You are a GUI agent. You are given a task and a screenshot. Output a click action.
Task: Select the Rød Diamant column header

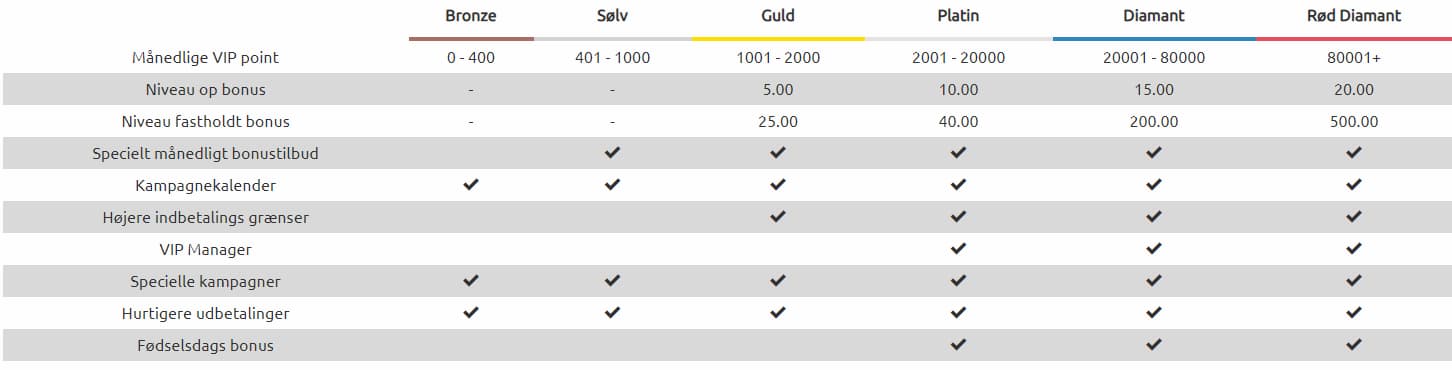(x=1354, y=16)
